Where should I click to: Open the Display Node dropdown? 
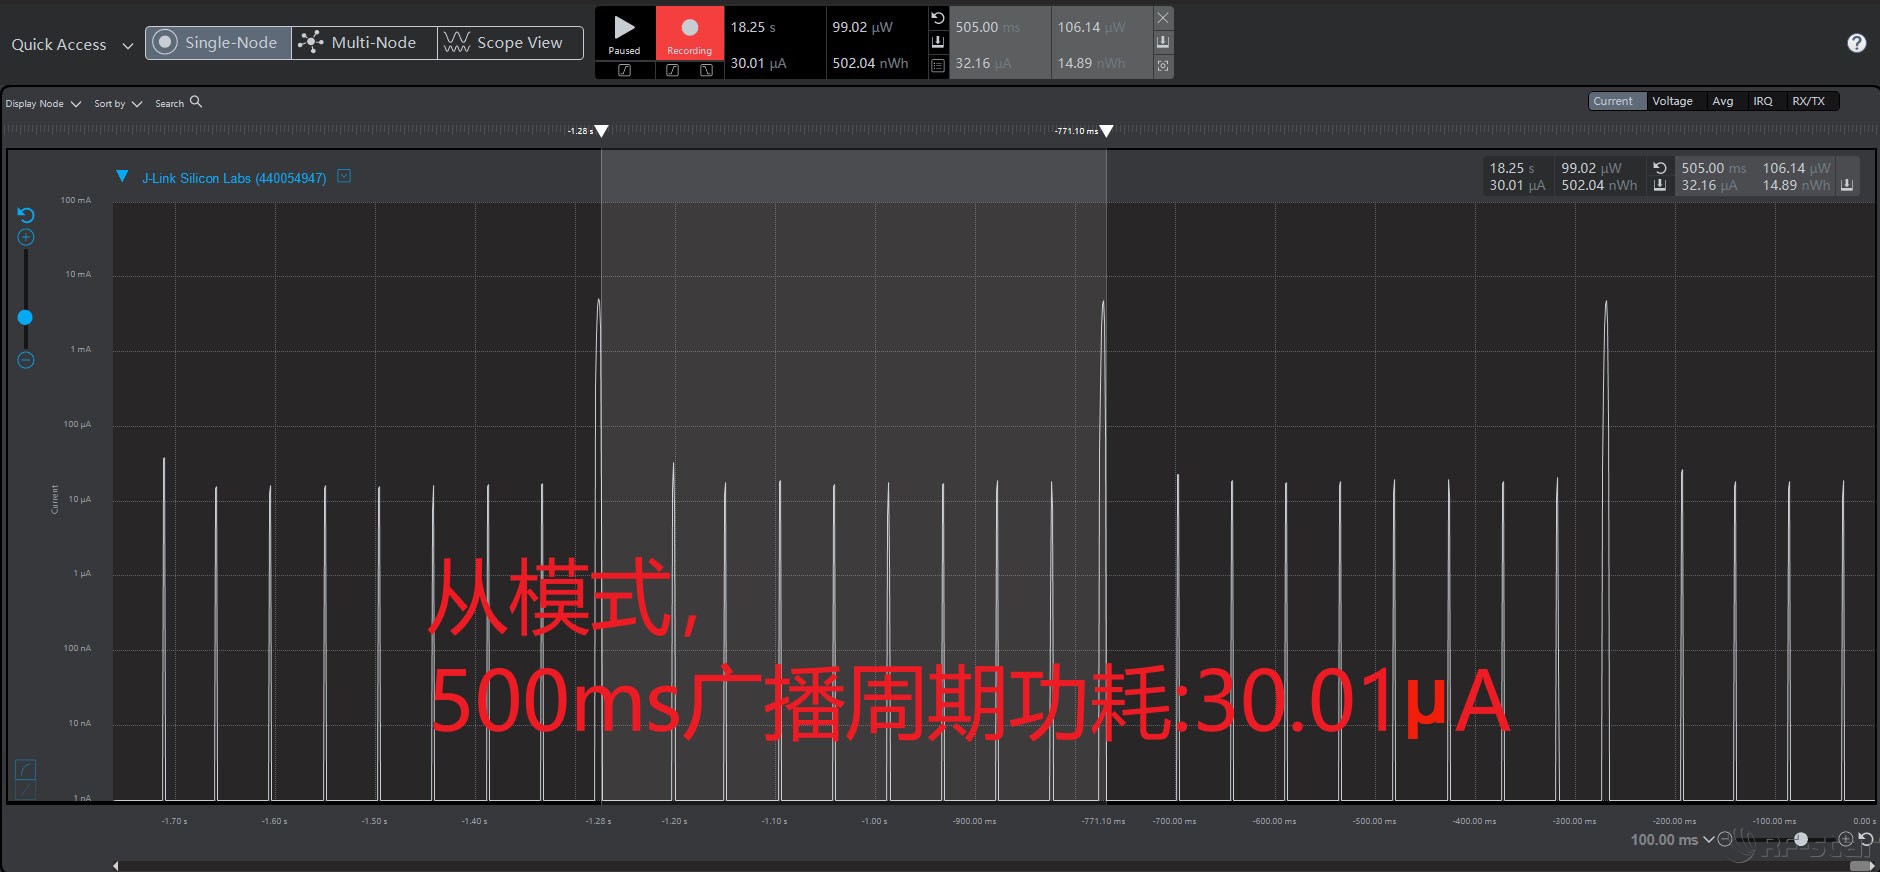[x=43, y=104]
